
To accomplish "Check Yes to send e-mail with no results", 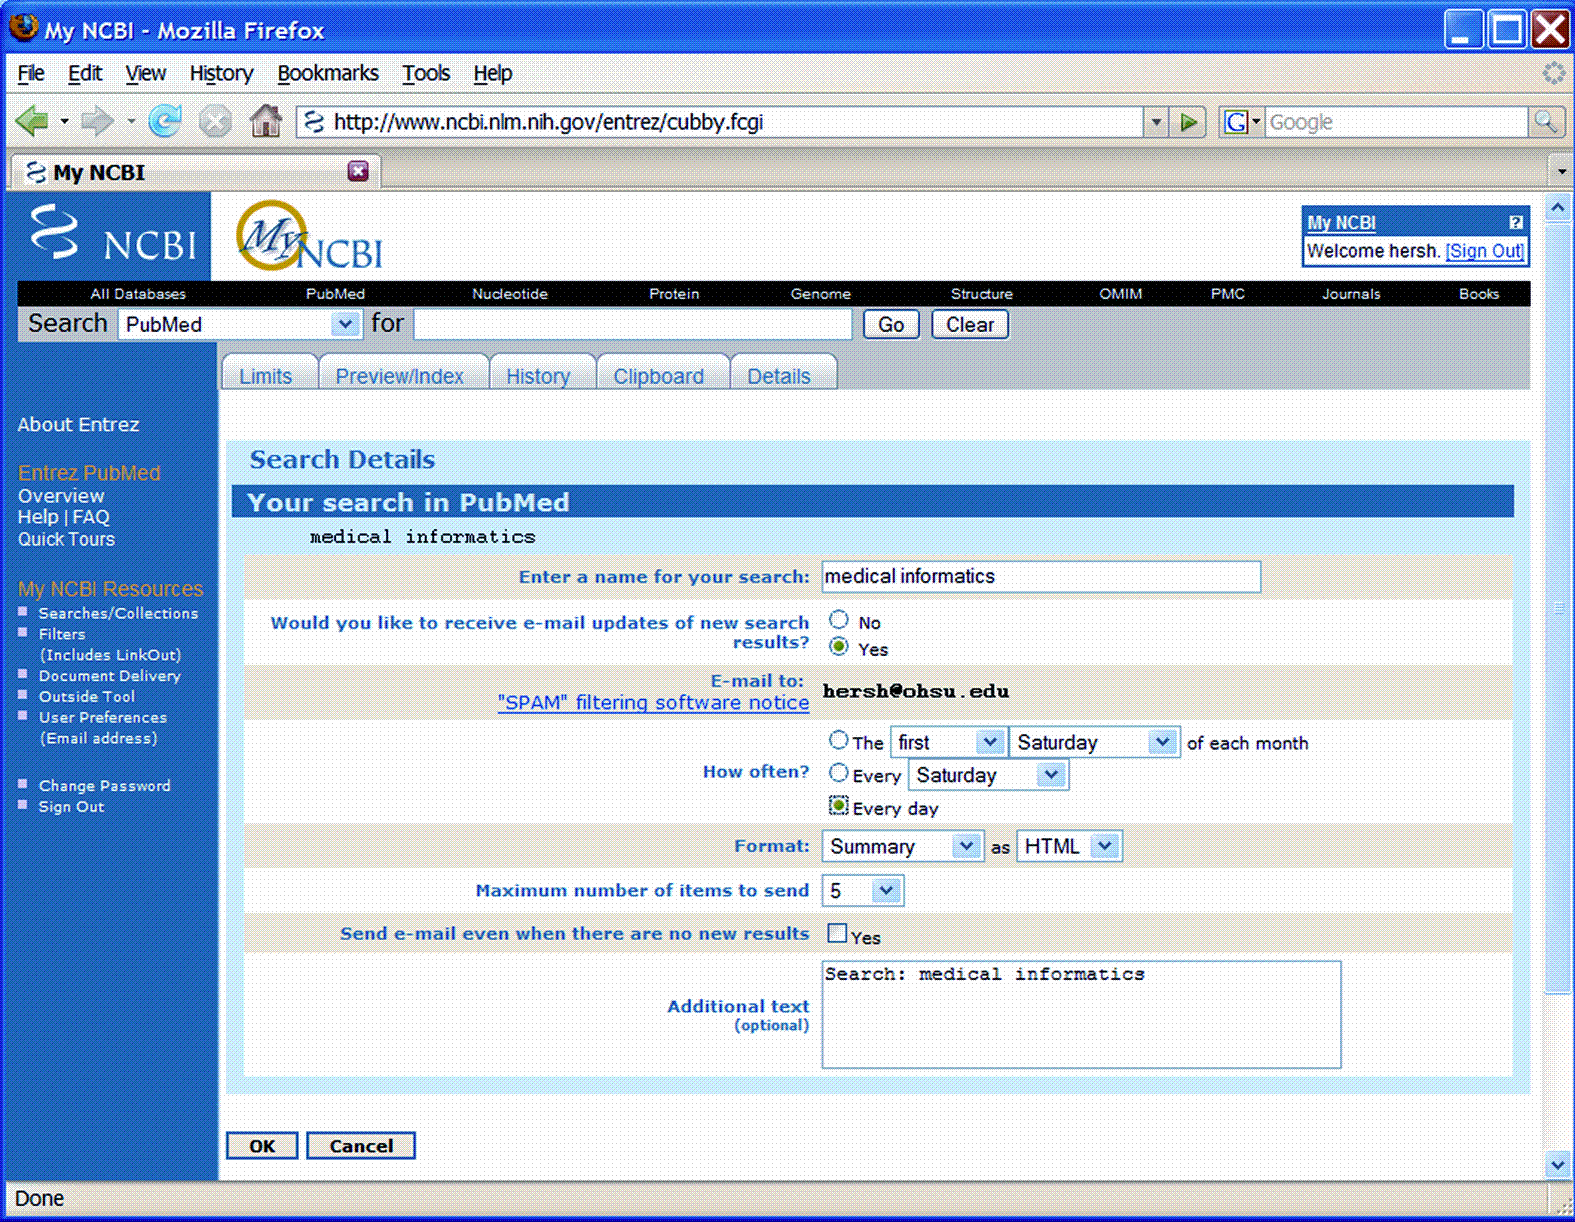I will pyautogui.click(x=838, y=933).
